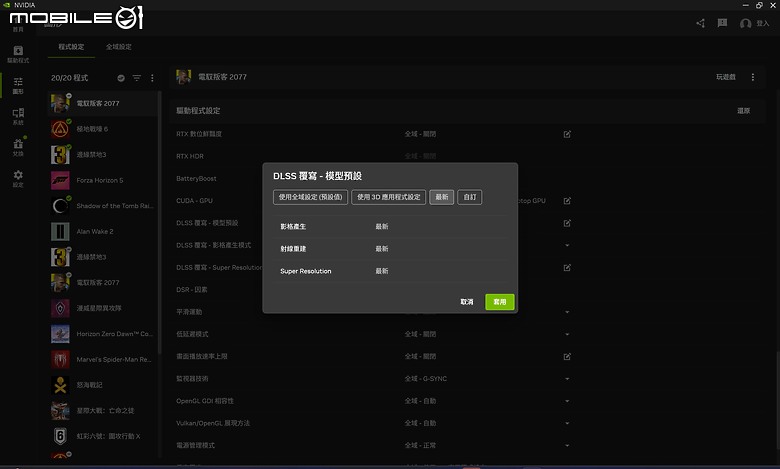Click the 全域 - 正常 power mode value

[420, 446]
